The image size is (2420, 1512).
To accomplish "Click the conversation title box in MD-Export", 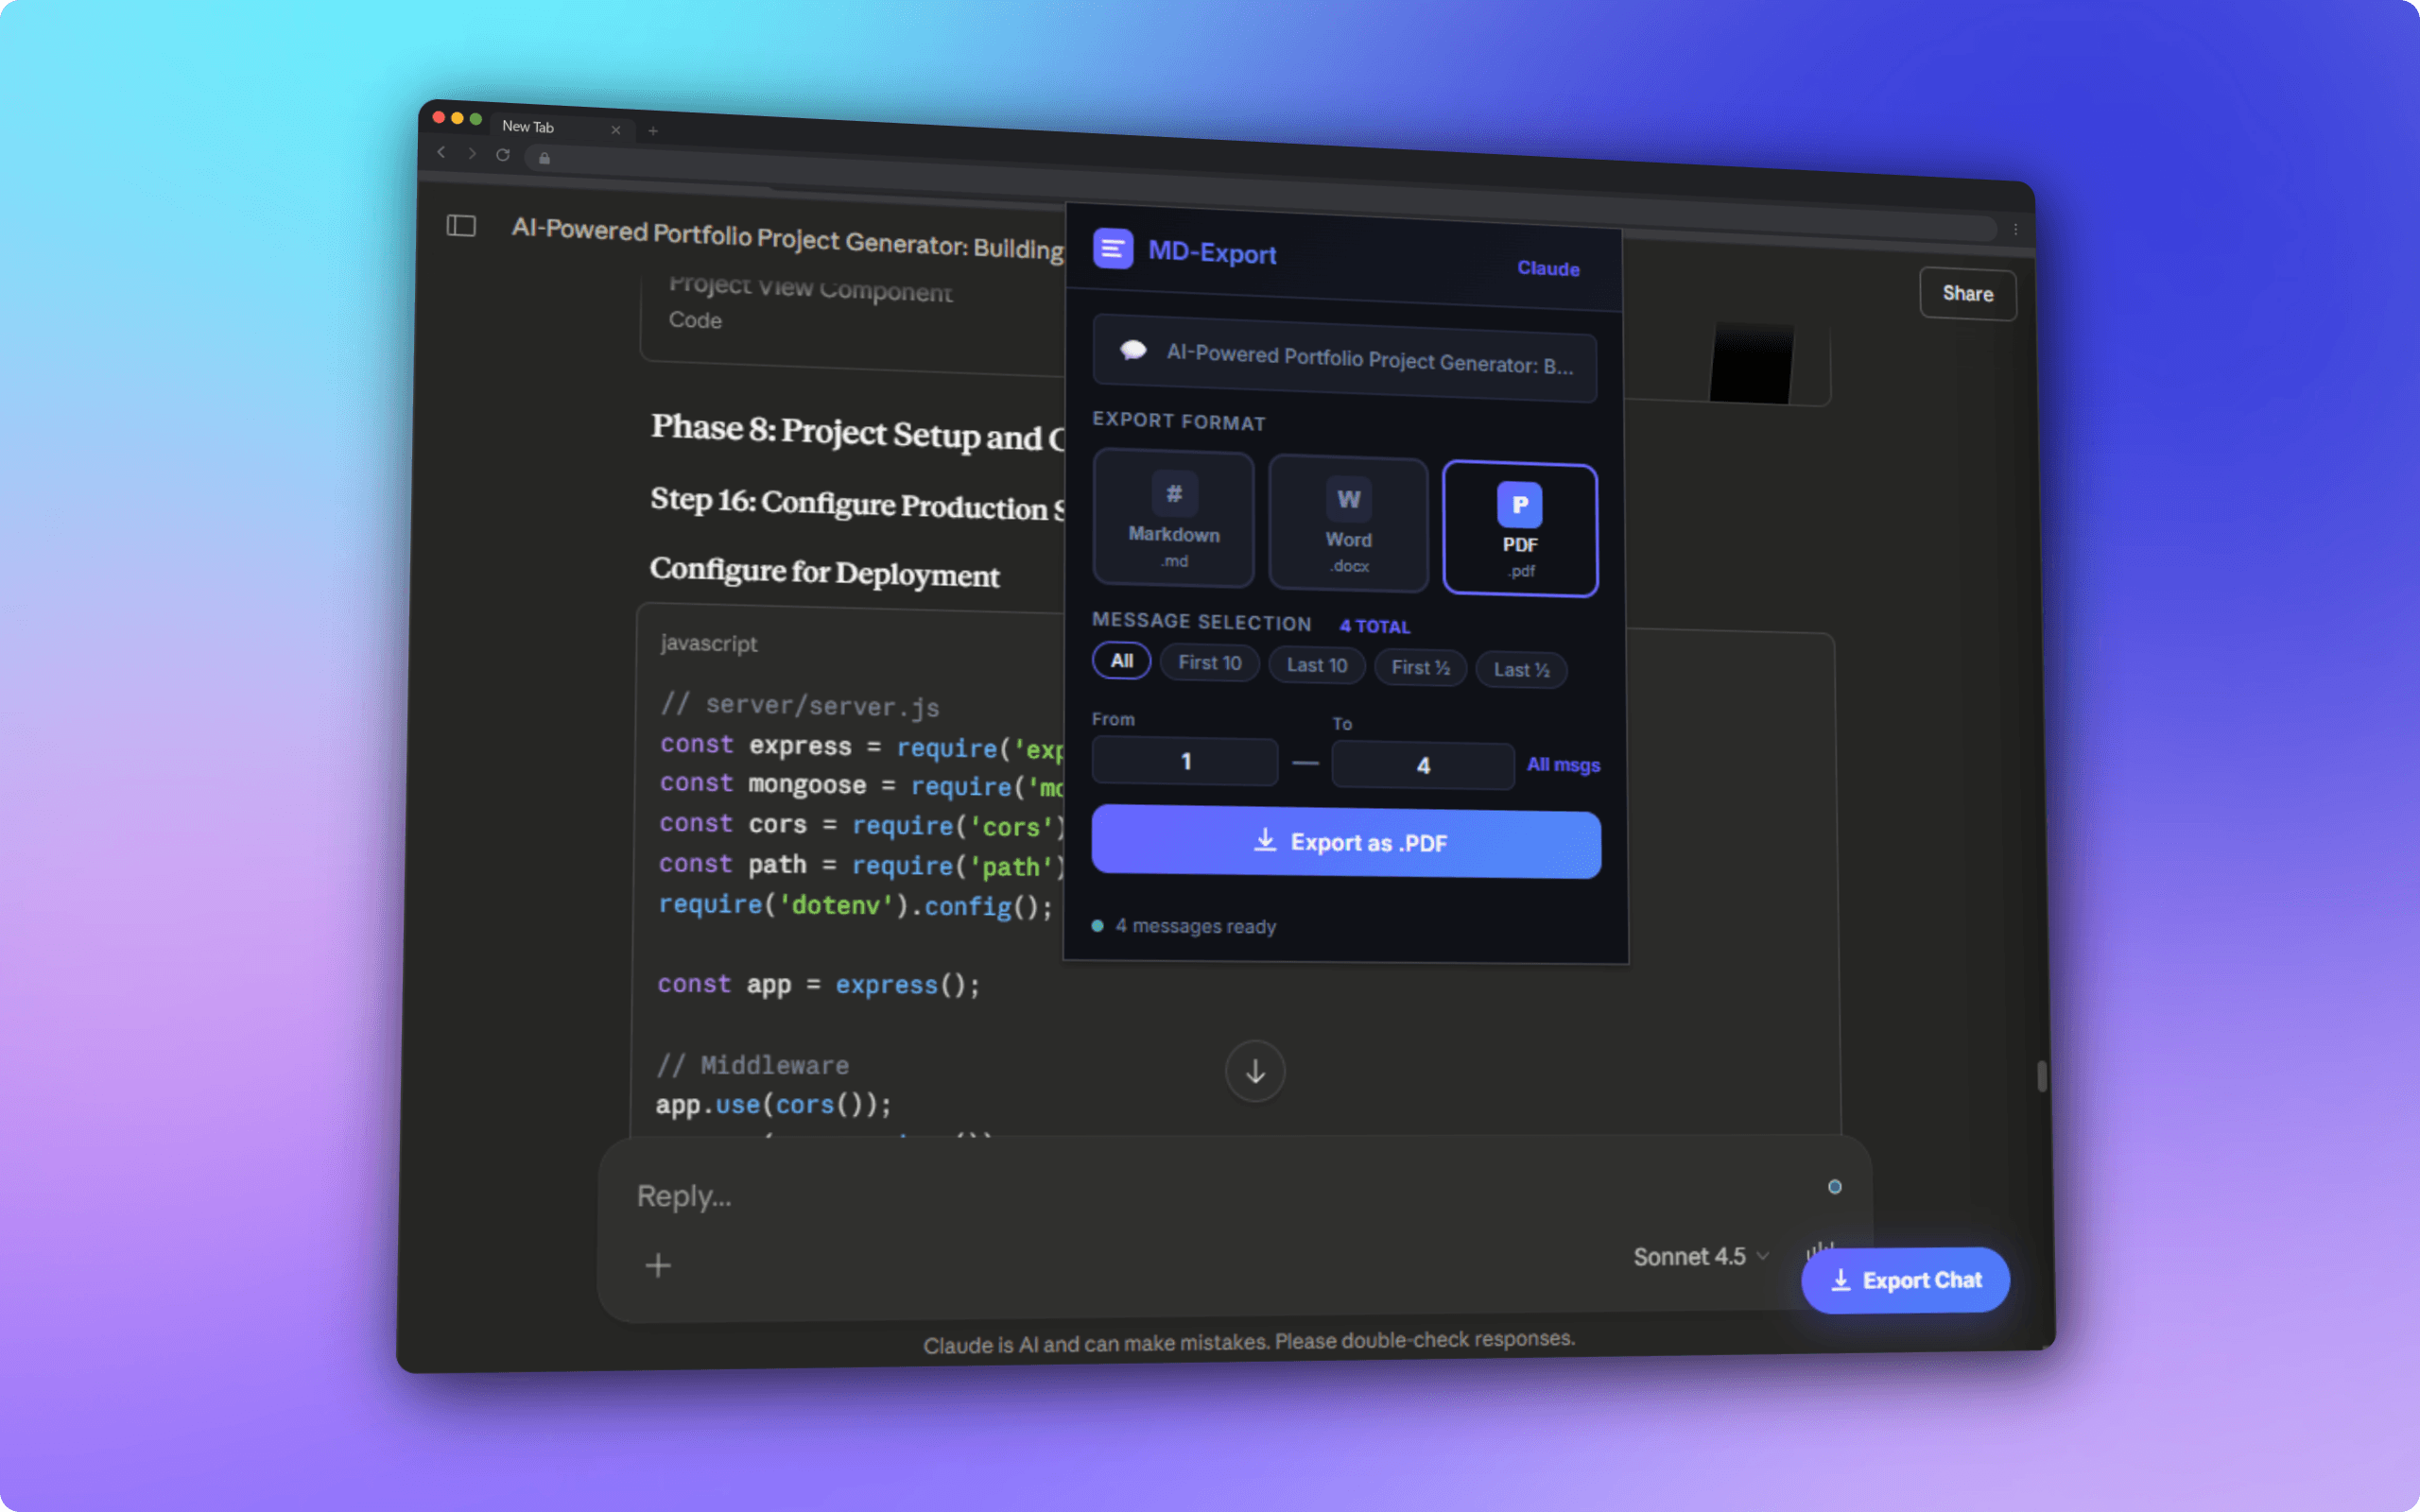I will [1344, 358].
